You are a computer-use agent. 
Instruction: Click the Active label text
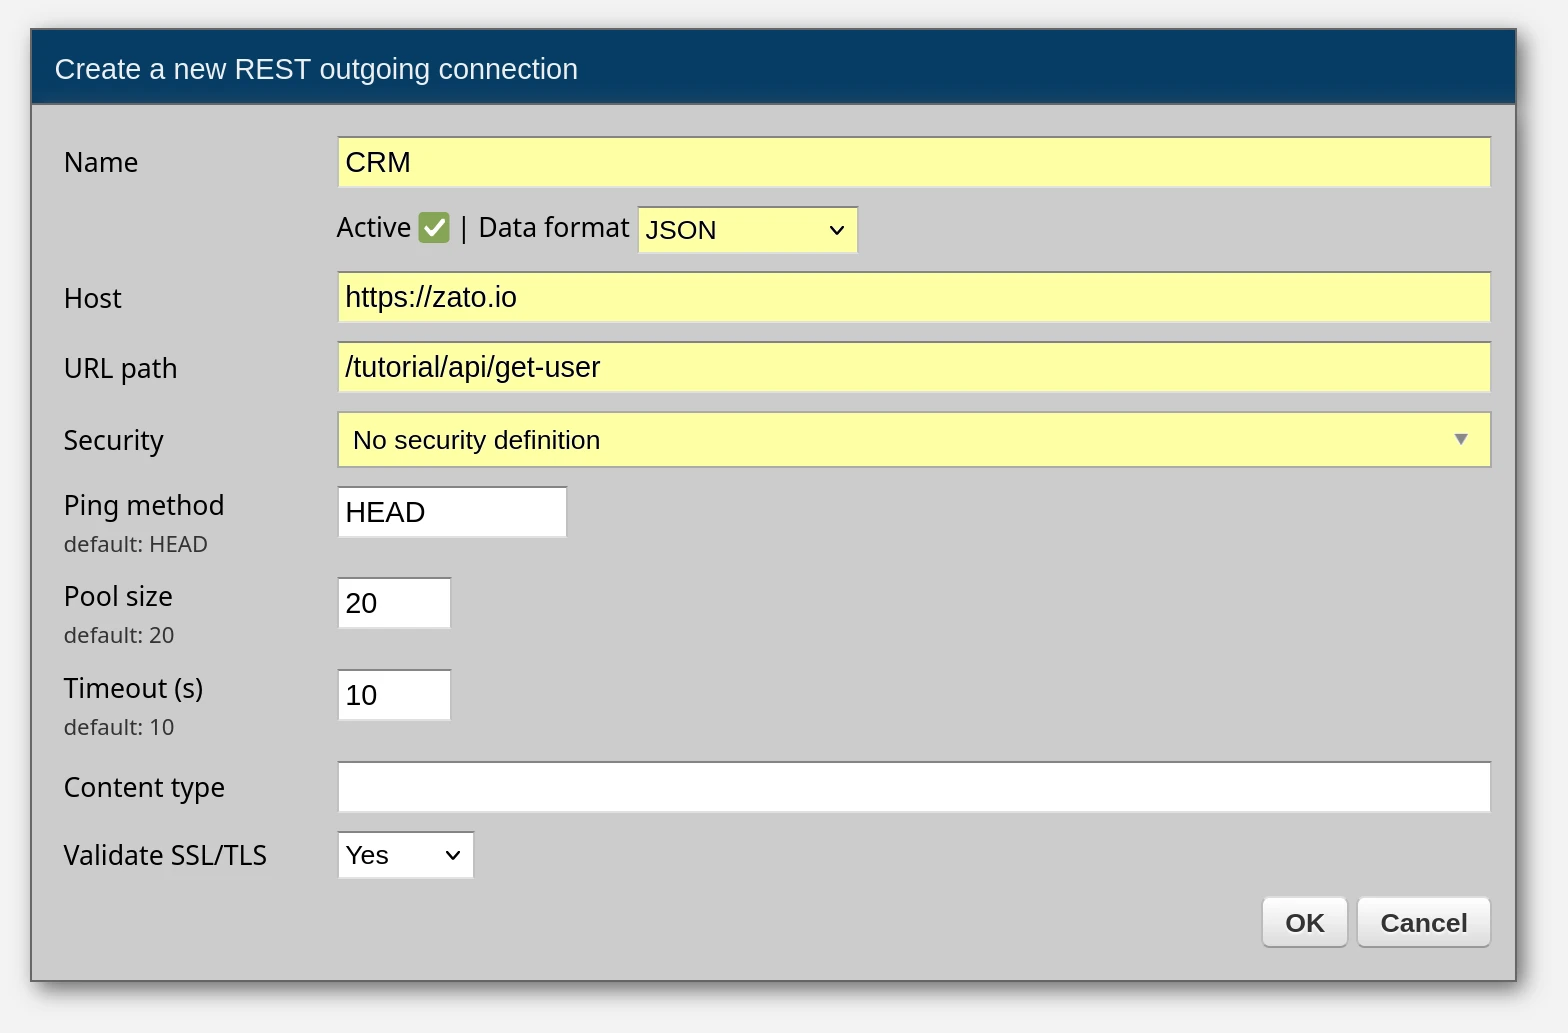pyautogui.click(x=373, y=228)
